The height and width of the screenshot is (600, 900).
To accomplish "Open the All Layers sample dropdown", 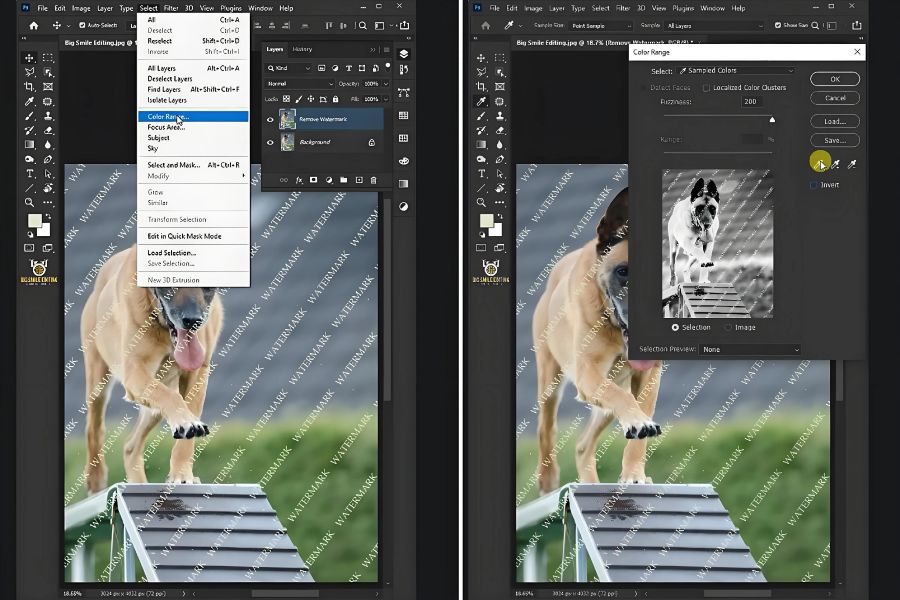I will click(x=715, y=26).
